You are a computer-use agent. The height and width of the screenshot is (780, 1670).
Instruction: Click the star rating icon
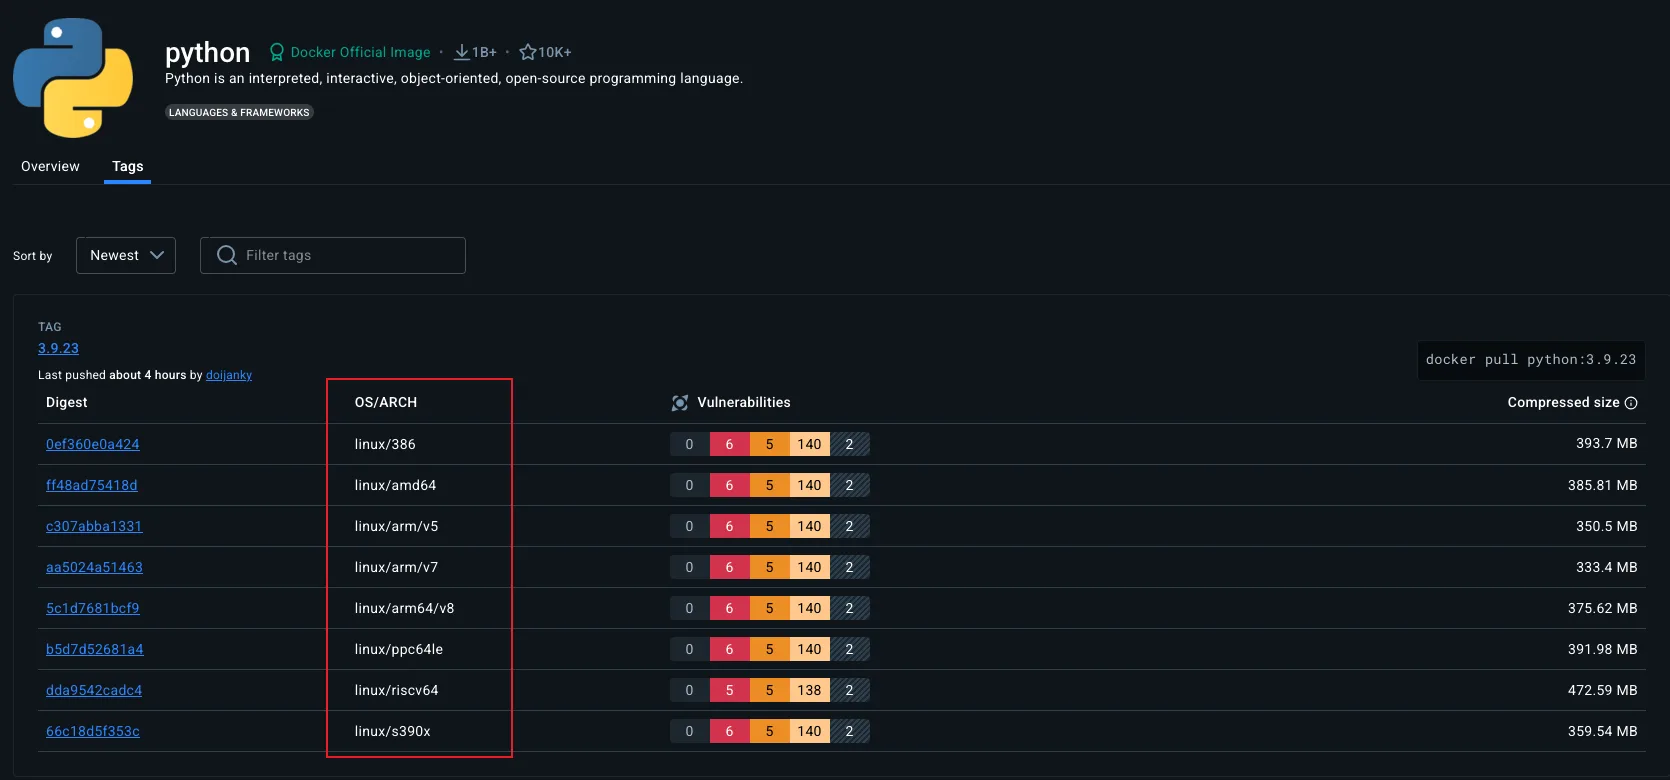tap(528, 52)
